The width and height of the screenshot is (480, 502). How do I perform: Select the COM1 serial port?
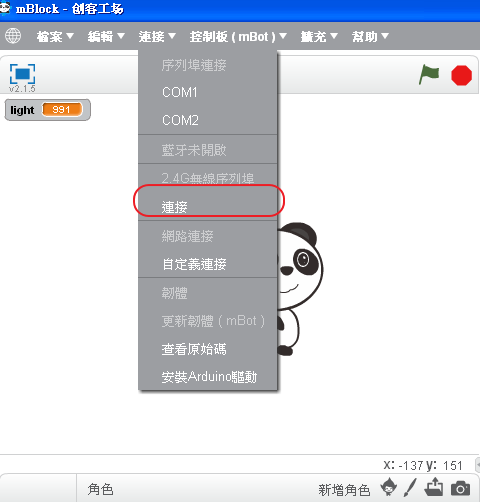tap(208, 92)
